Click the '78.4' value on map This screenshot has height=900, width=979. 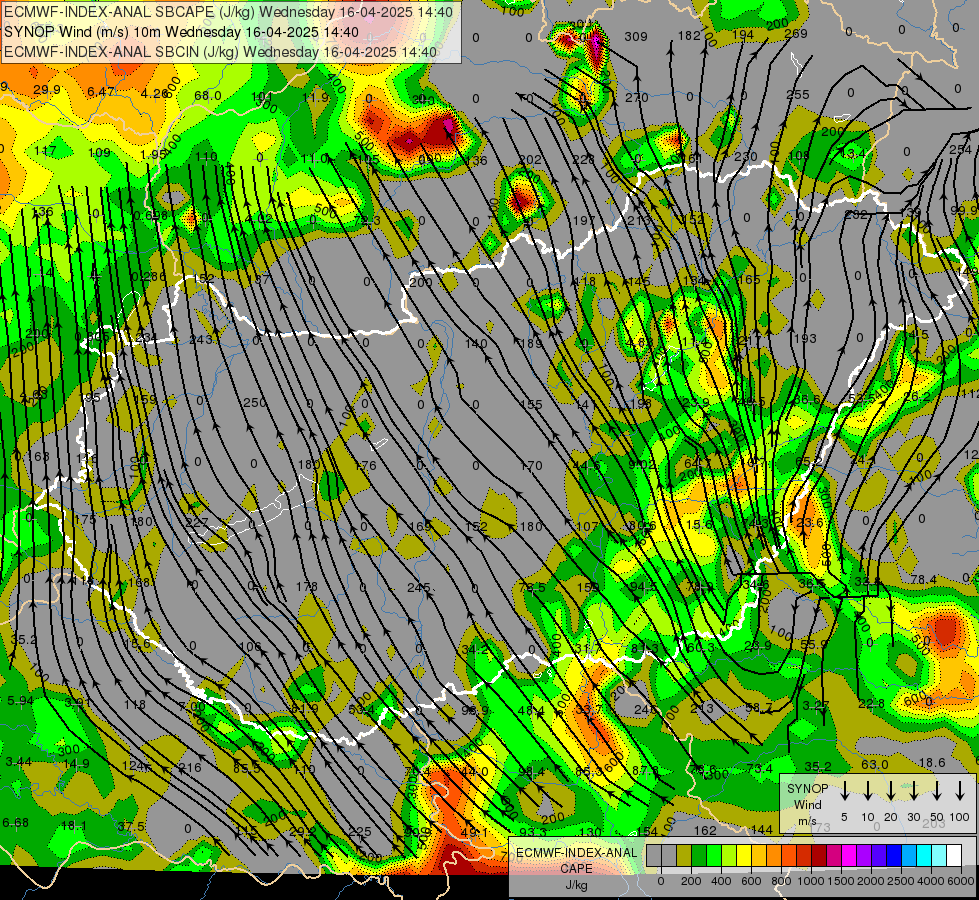pyautogui.click(x=923, y=580)
